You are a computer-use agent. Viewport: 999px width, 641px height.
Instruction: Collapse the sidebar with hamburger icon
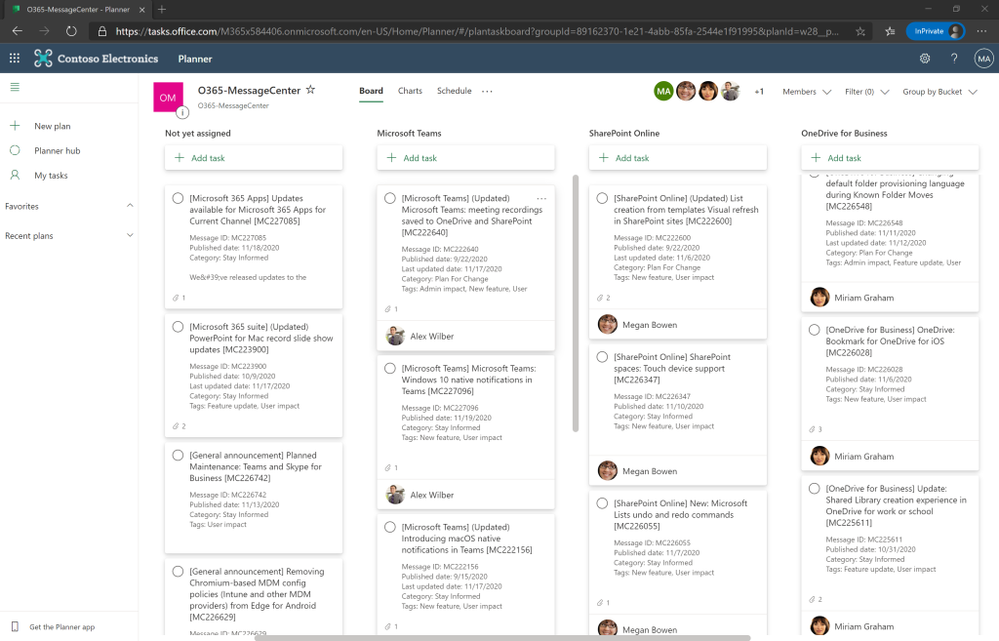pos(15,87)
